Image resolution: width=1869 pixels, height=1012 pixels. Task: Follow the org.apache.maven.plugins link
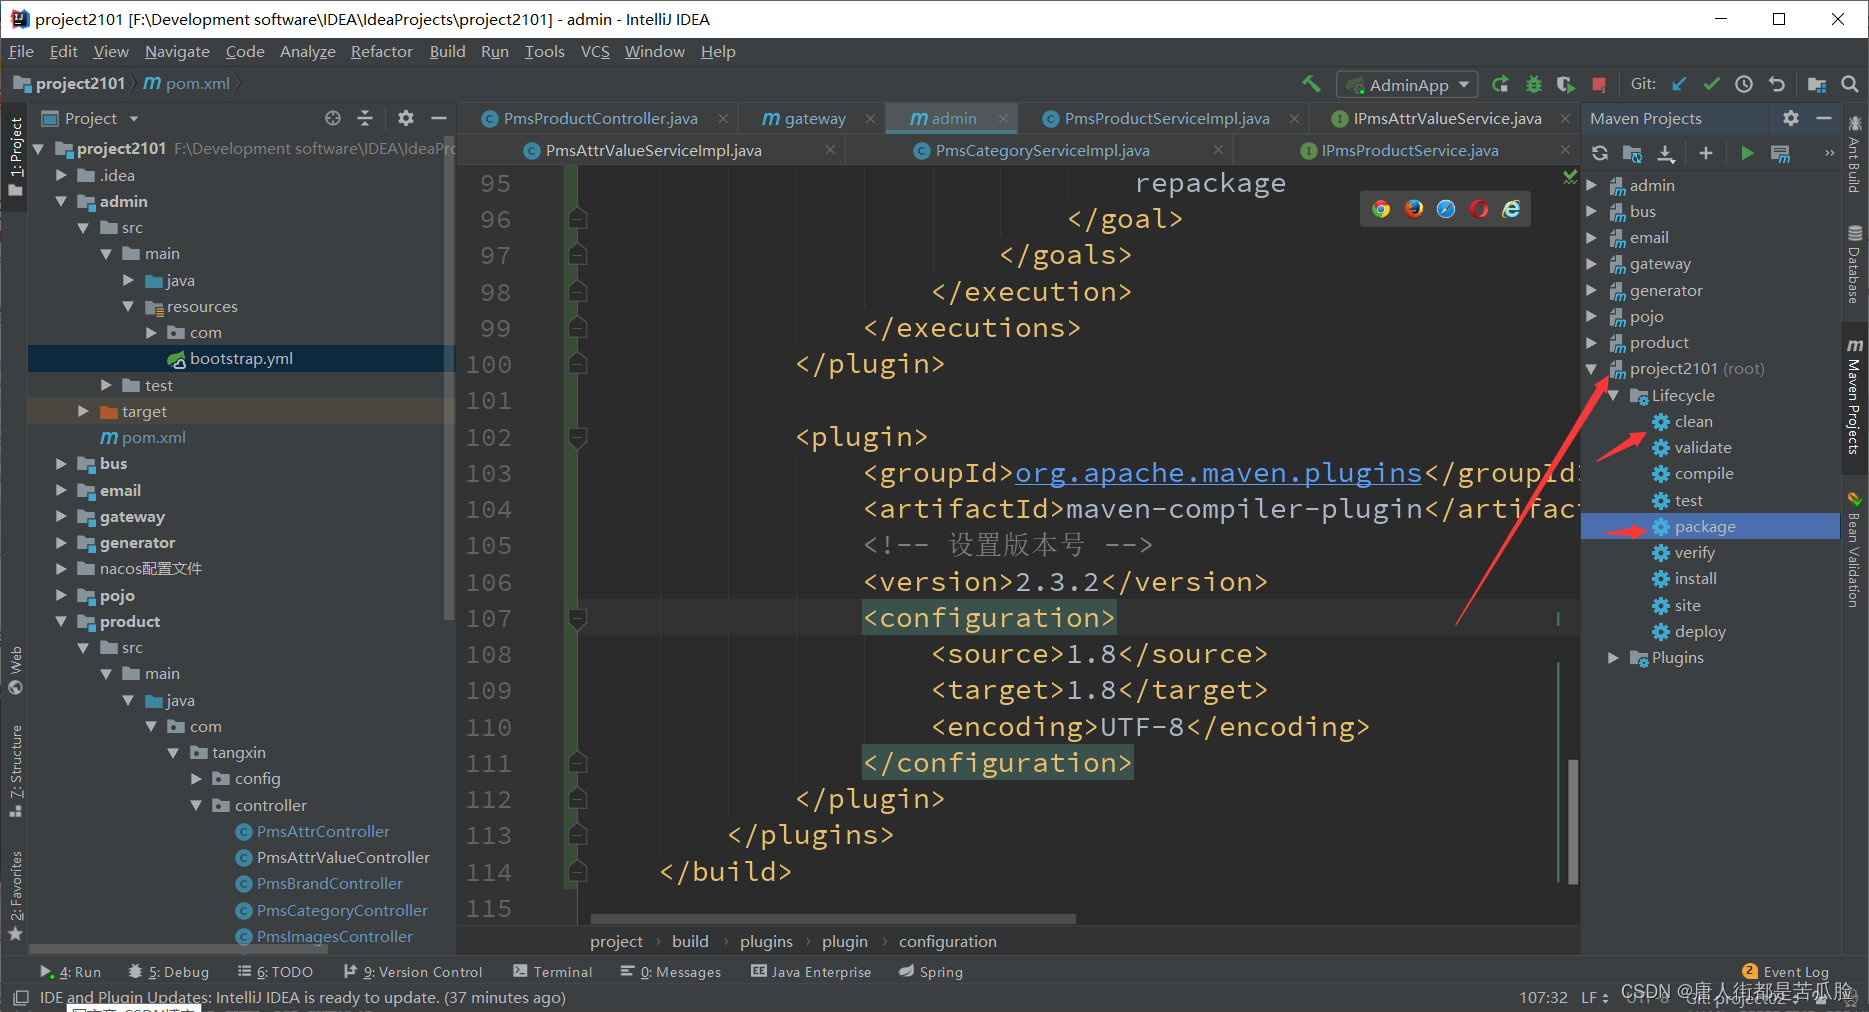coord(1218,473)
